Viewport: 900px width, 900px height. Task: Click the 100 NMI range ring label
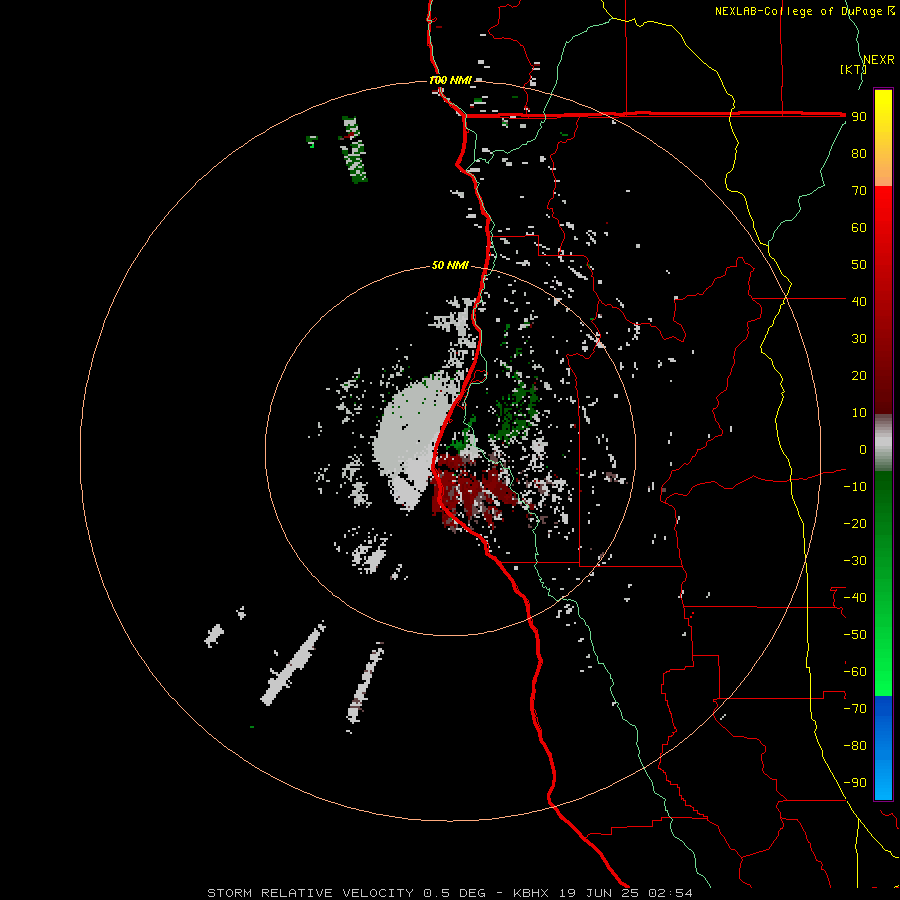(450, 80)
